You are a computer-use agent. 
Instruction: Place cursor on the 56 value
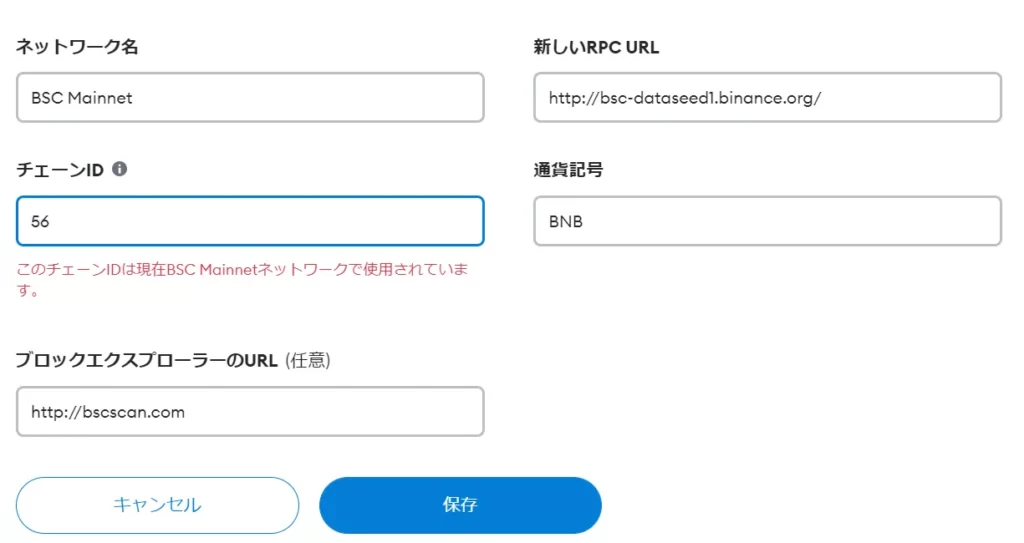tap(40, 222)
